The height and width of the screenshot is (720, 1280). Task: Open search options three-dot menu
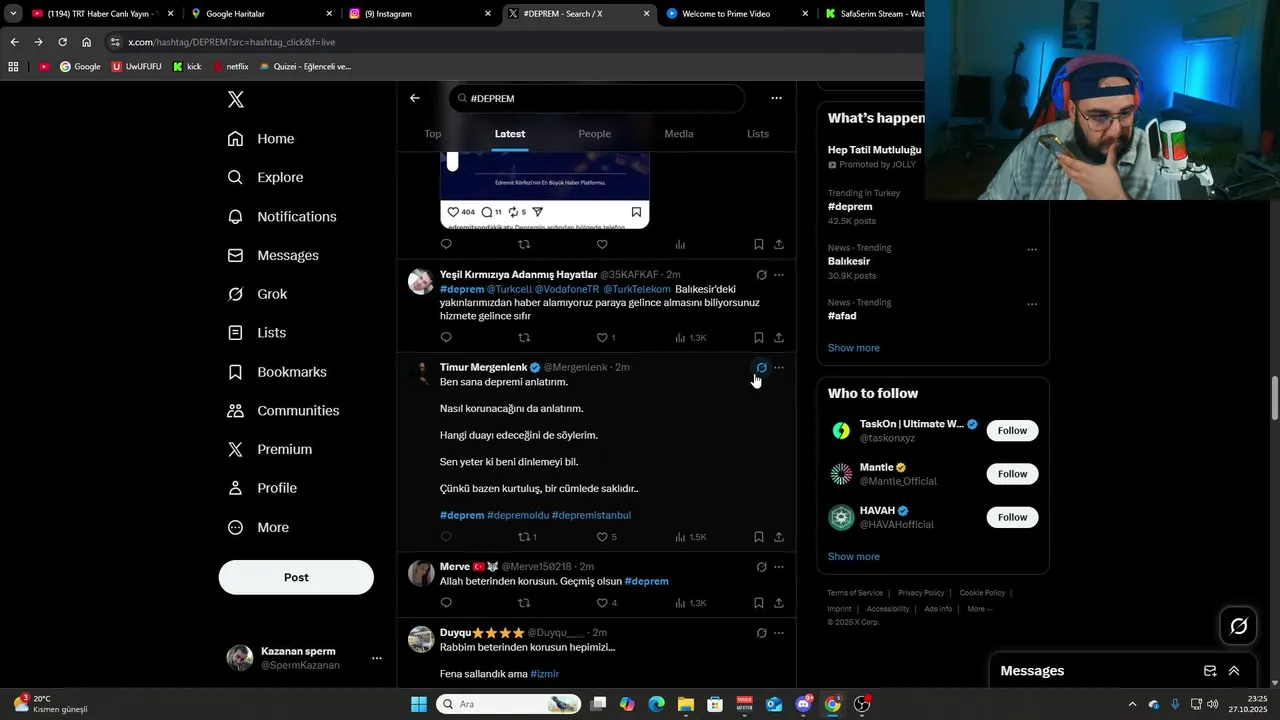click(776, 98)
